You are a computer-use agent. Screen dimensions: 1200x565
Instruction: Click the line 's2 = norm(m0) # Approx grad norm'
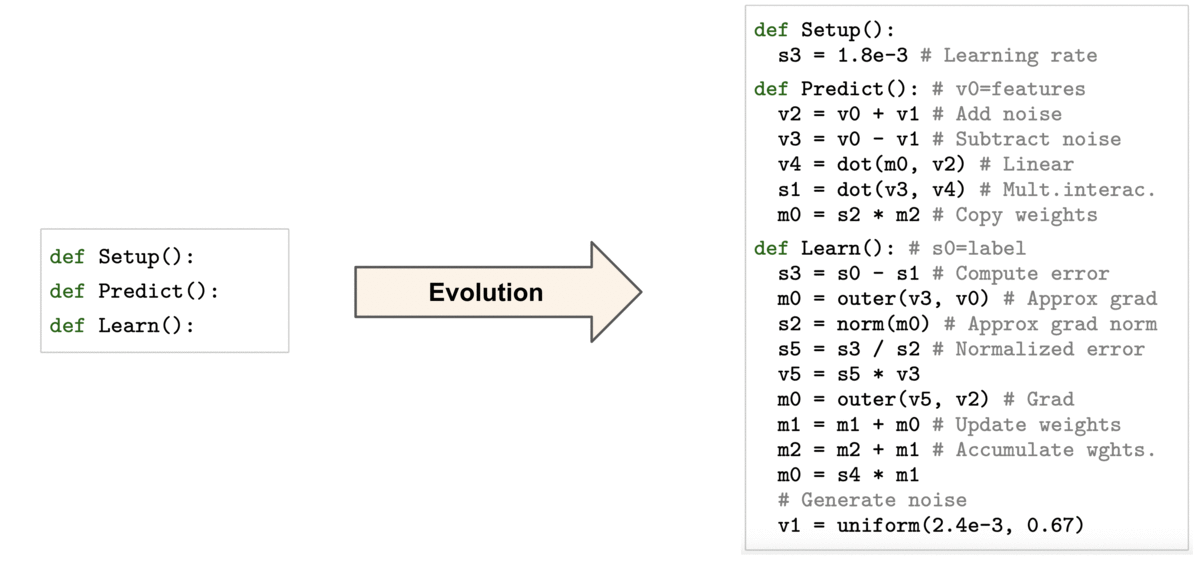point(967,323)
